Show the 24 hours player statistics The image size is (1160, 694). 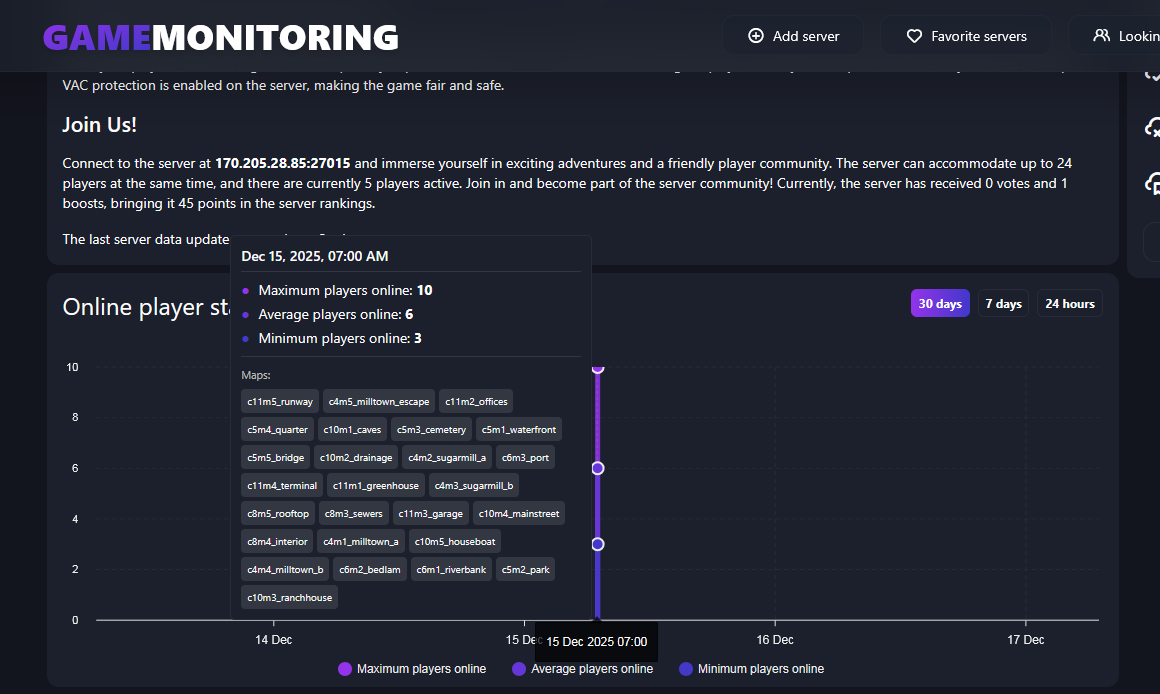[1069, 304]
